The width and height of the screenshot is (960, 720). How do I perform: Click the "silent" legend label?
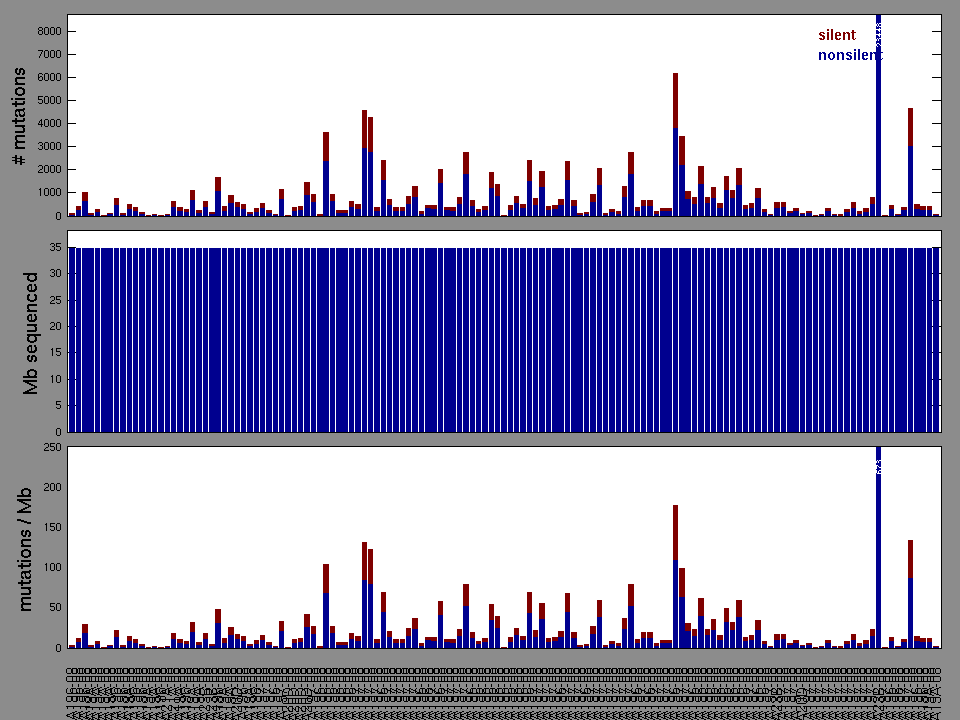click(836, 35)
